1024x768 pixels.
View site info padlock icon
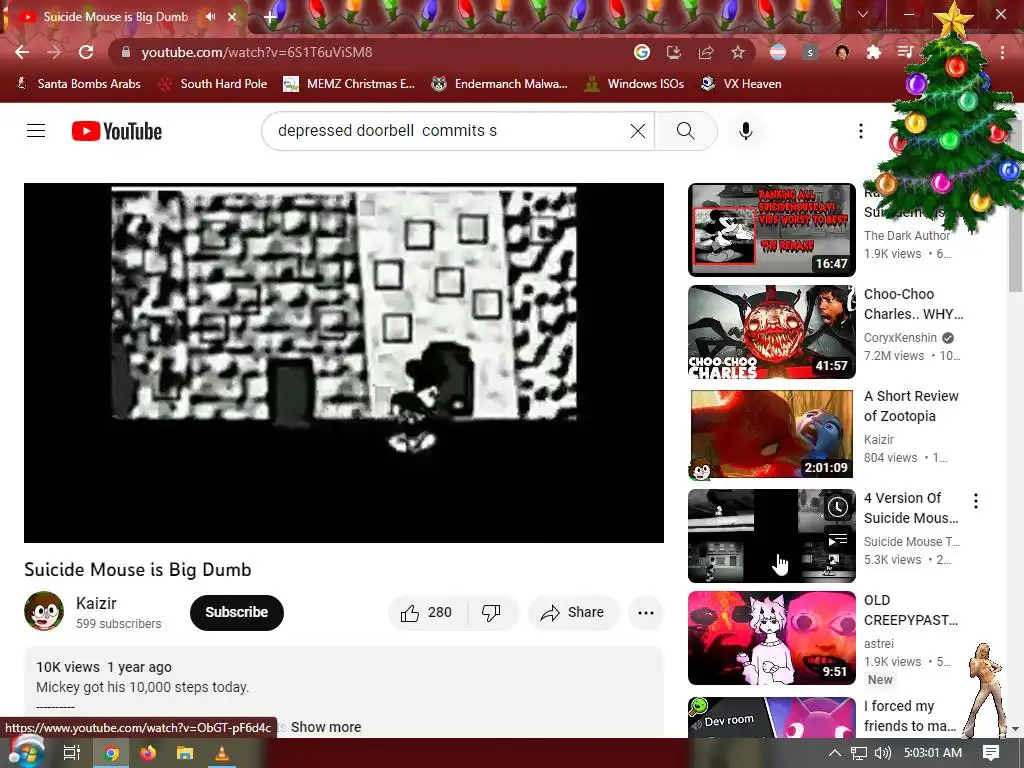point(125,52)
